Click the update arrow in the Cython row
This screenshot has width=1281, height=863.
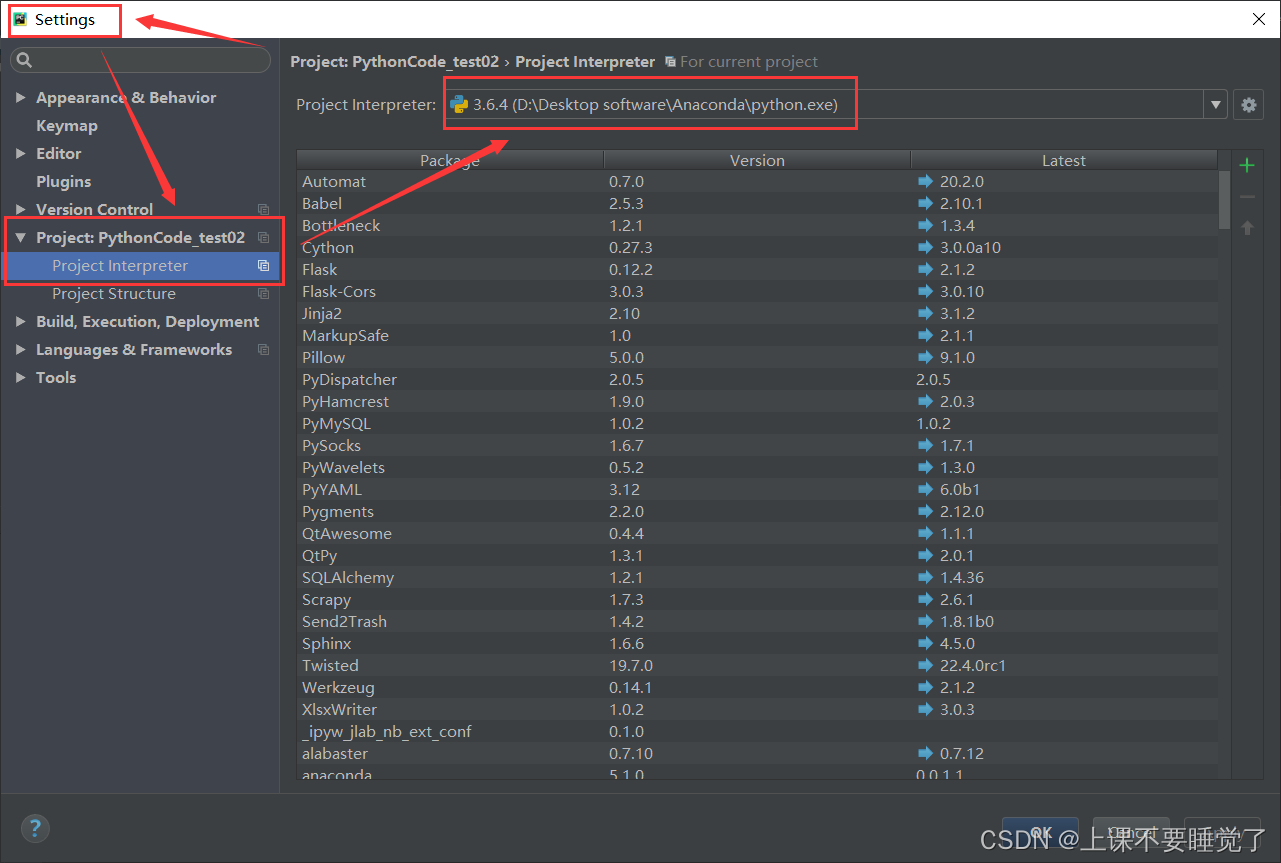coord(925,248)
